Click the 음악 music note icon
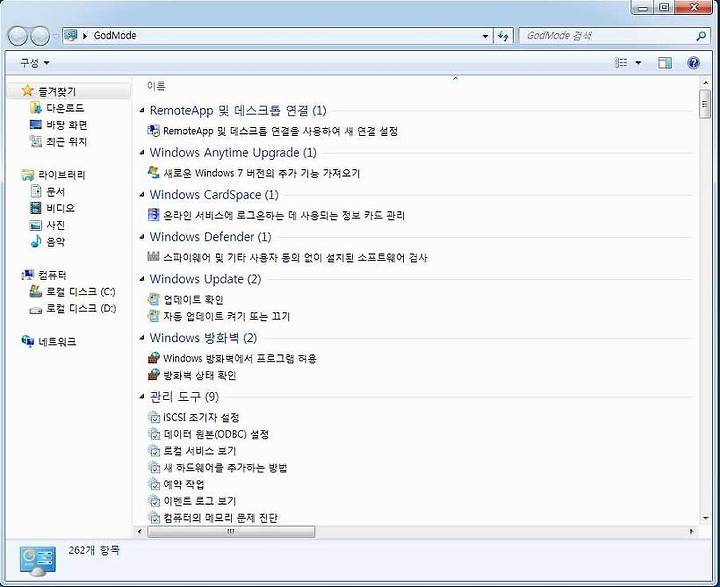The height and width of the screenshot is (587, 720). pyautogui.click(x=36, y=241)
